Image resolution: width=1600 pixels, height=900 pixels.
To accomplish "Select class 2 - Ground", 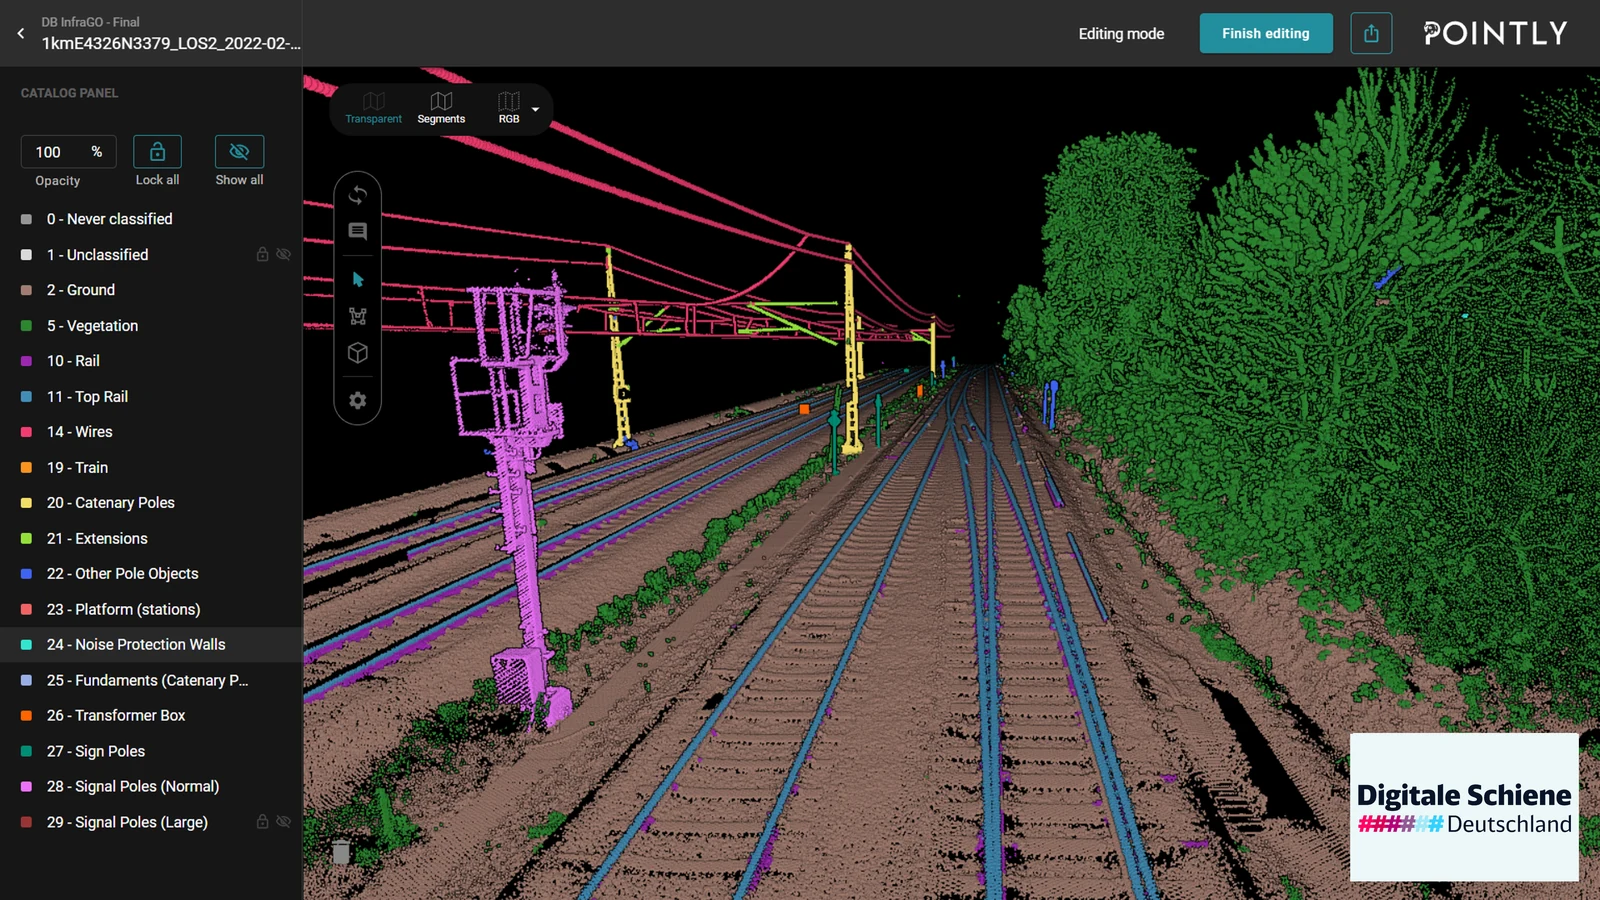I will coord(151,290).
